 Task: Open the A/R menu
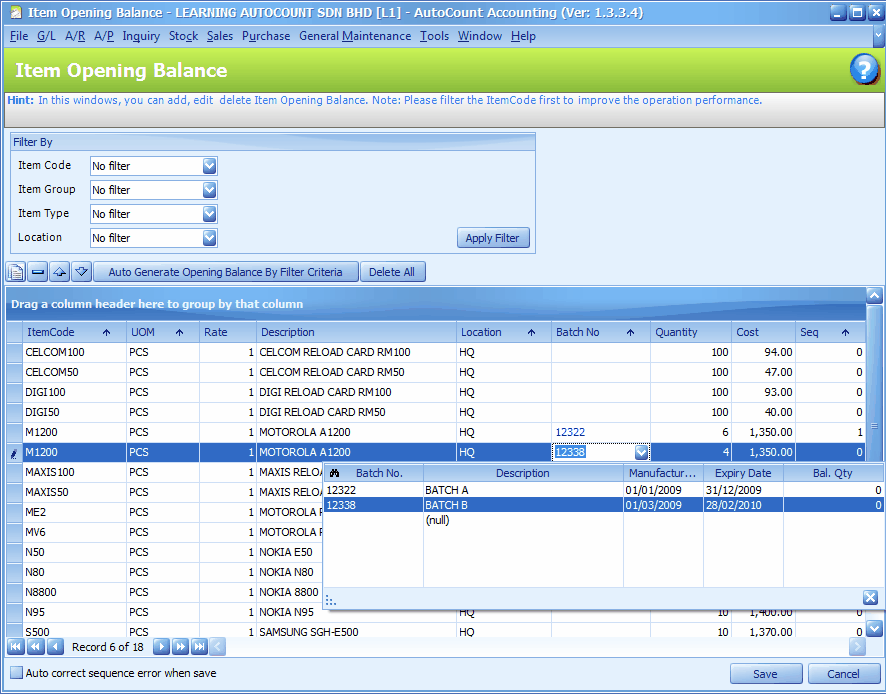75,36
